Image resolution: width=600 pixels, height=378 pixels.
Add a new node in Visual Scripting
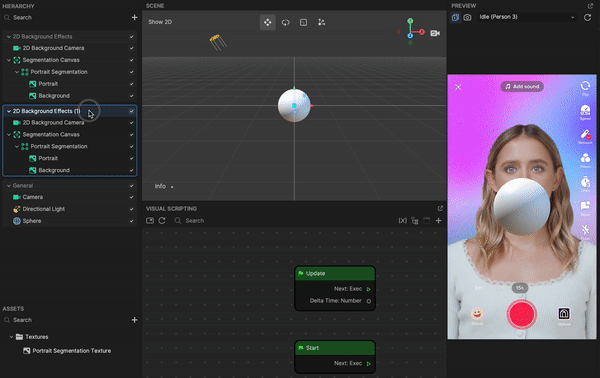click(x=439, y=221)
